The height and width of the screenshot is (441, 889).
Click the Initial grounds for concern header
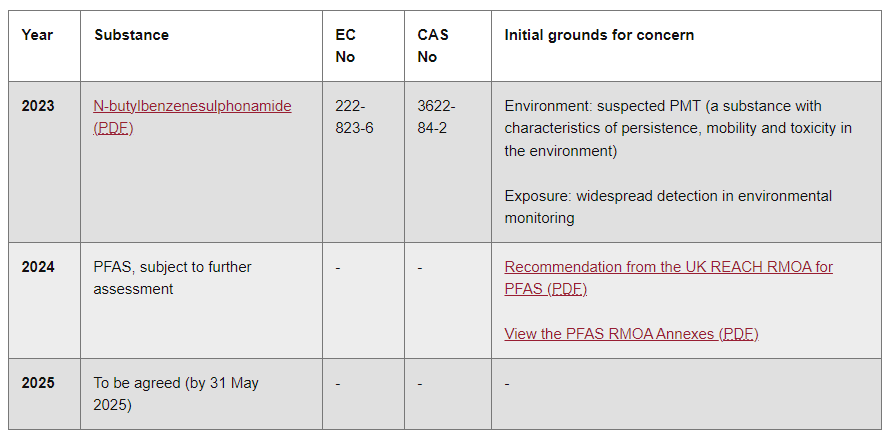click(x=599, y=35)
